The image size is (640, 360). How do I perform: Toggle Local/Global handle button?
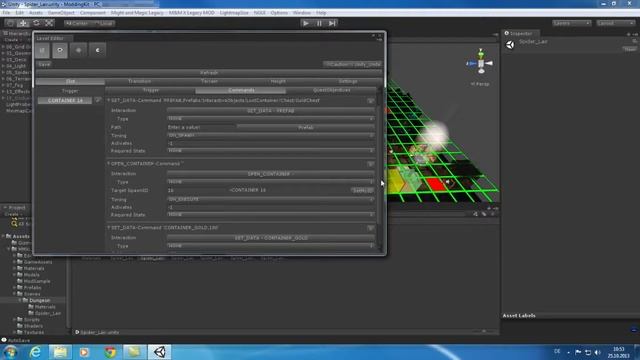(x=104, y=23)
